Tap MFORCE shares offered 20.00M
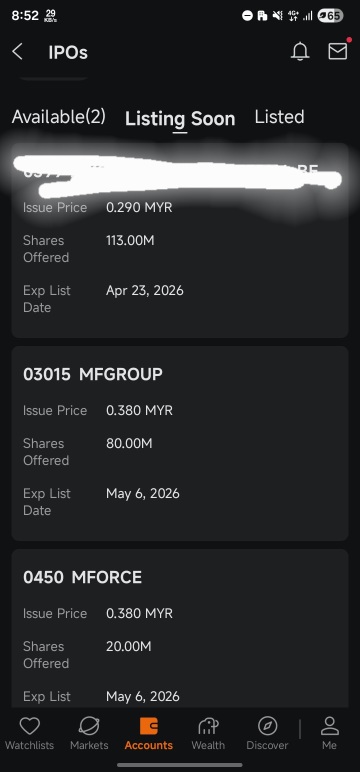Screen dimensions: 360x772 129,646
